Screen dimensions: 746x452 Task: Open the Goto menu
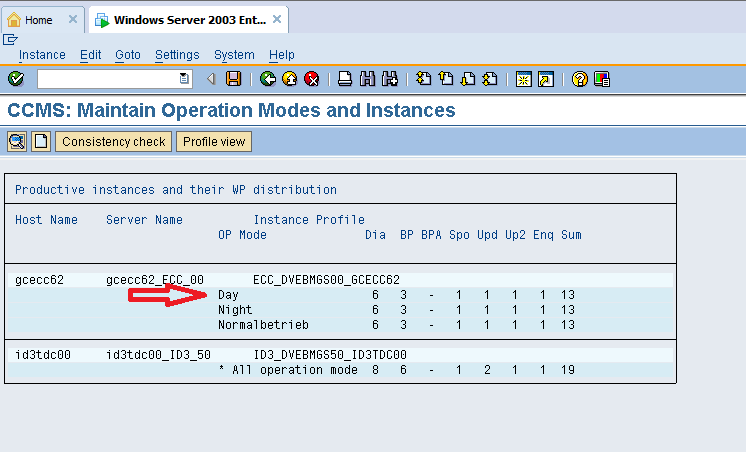(128, 55)
